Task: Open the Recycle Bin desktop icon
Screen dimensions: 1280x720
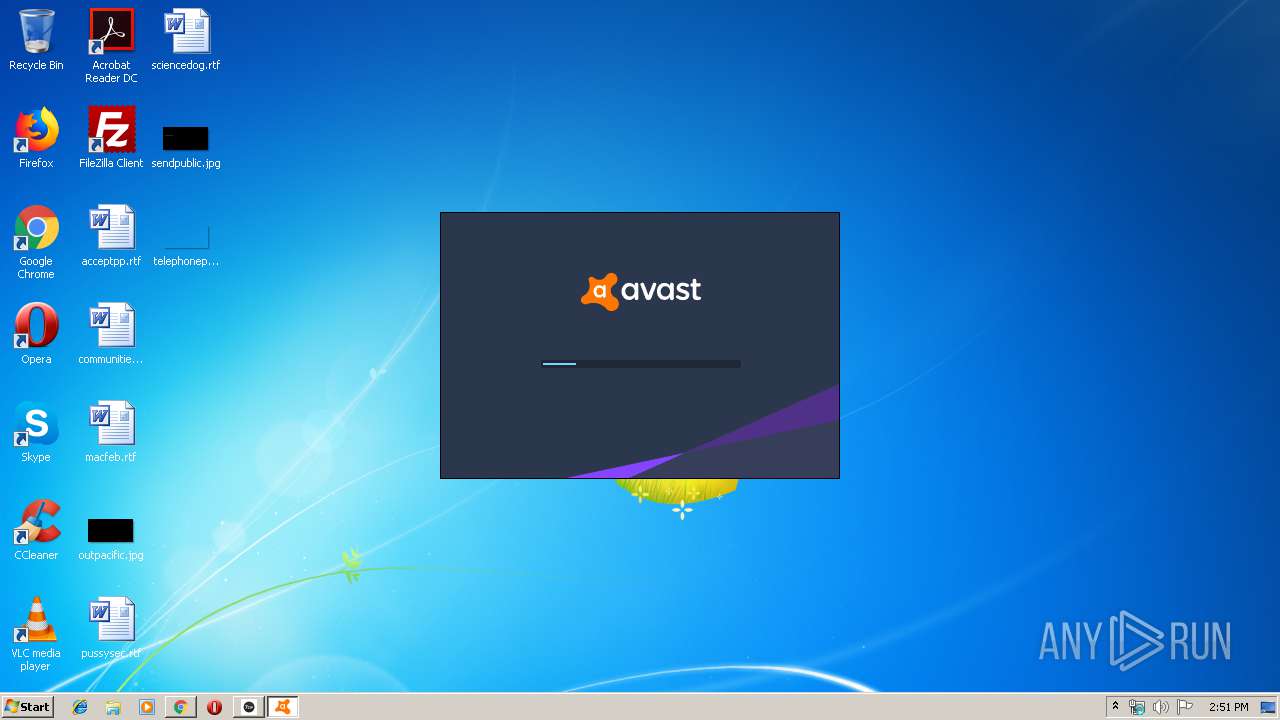Action: click(x=36, y=40)
